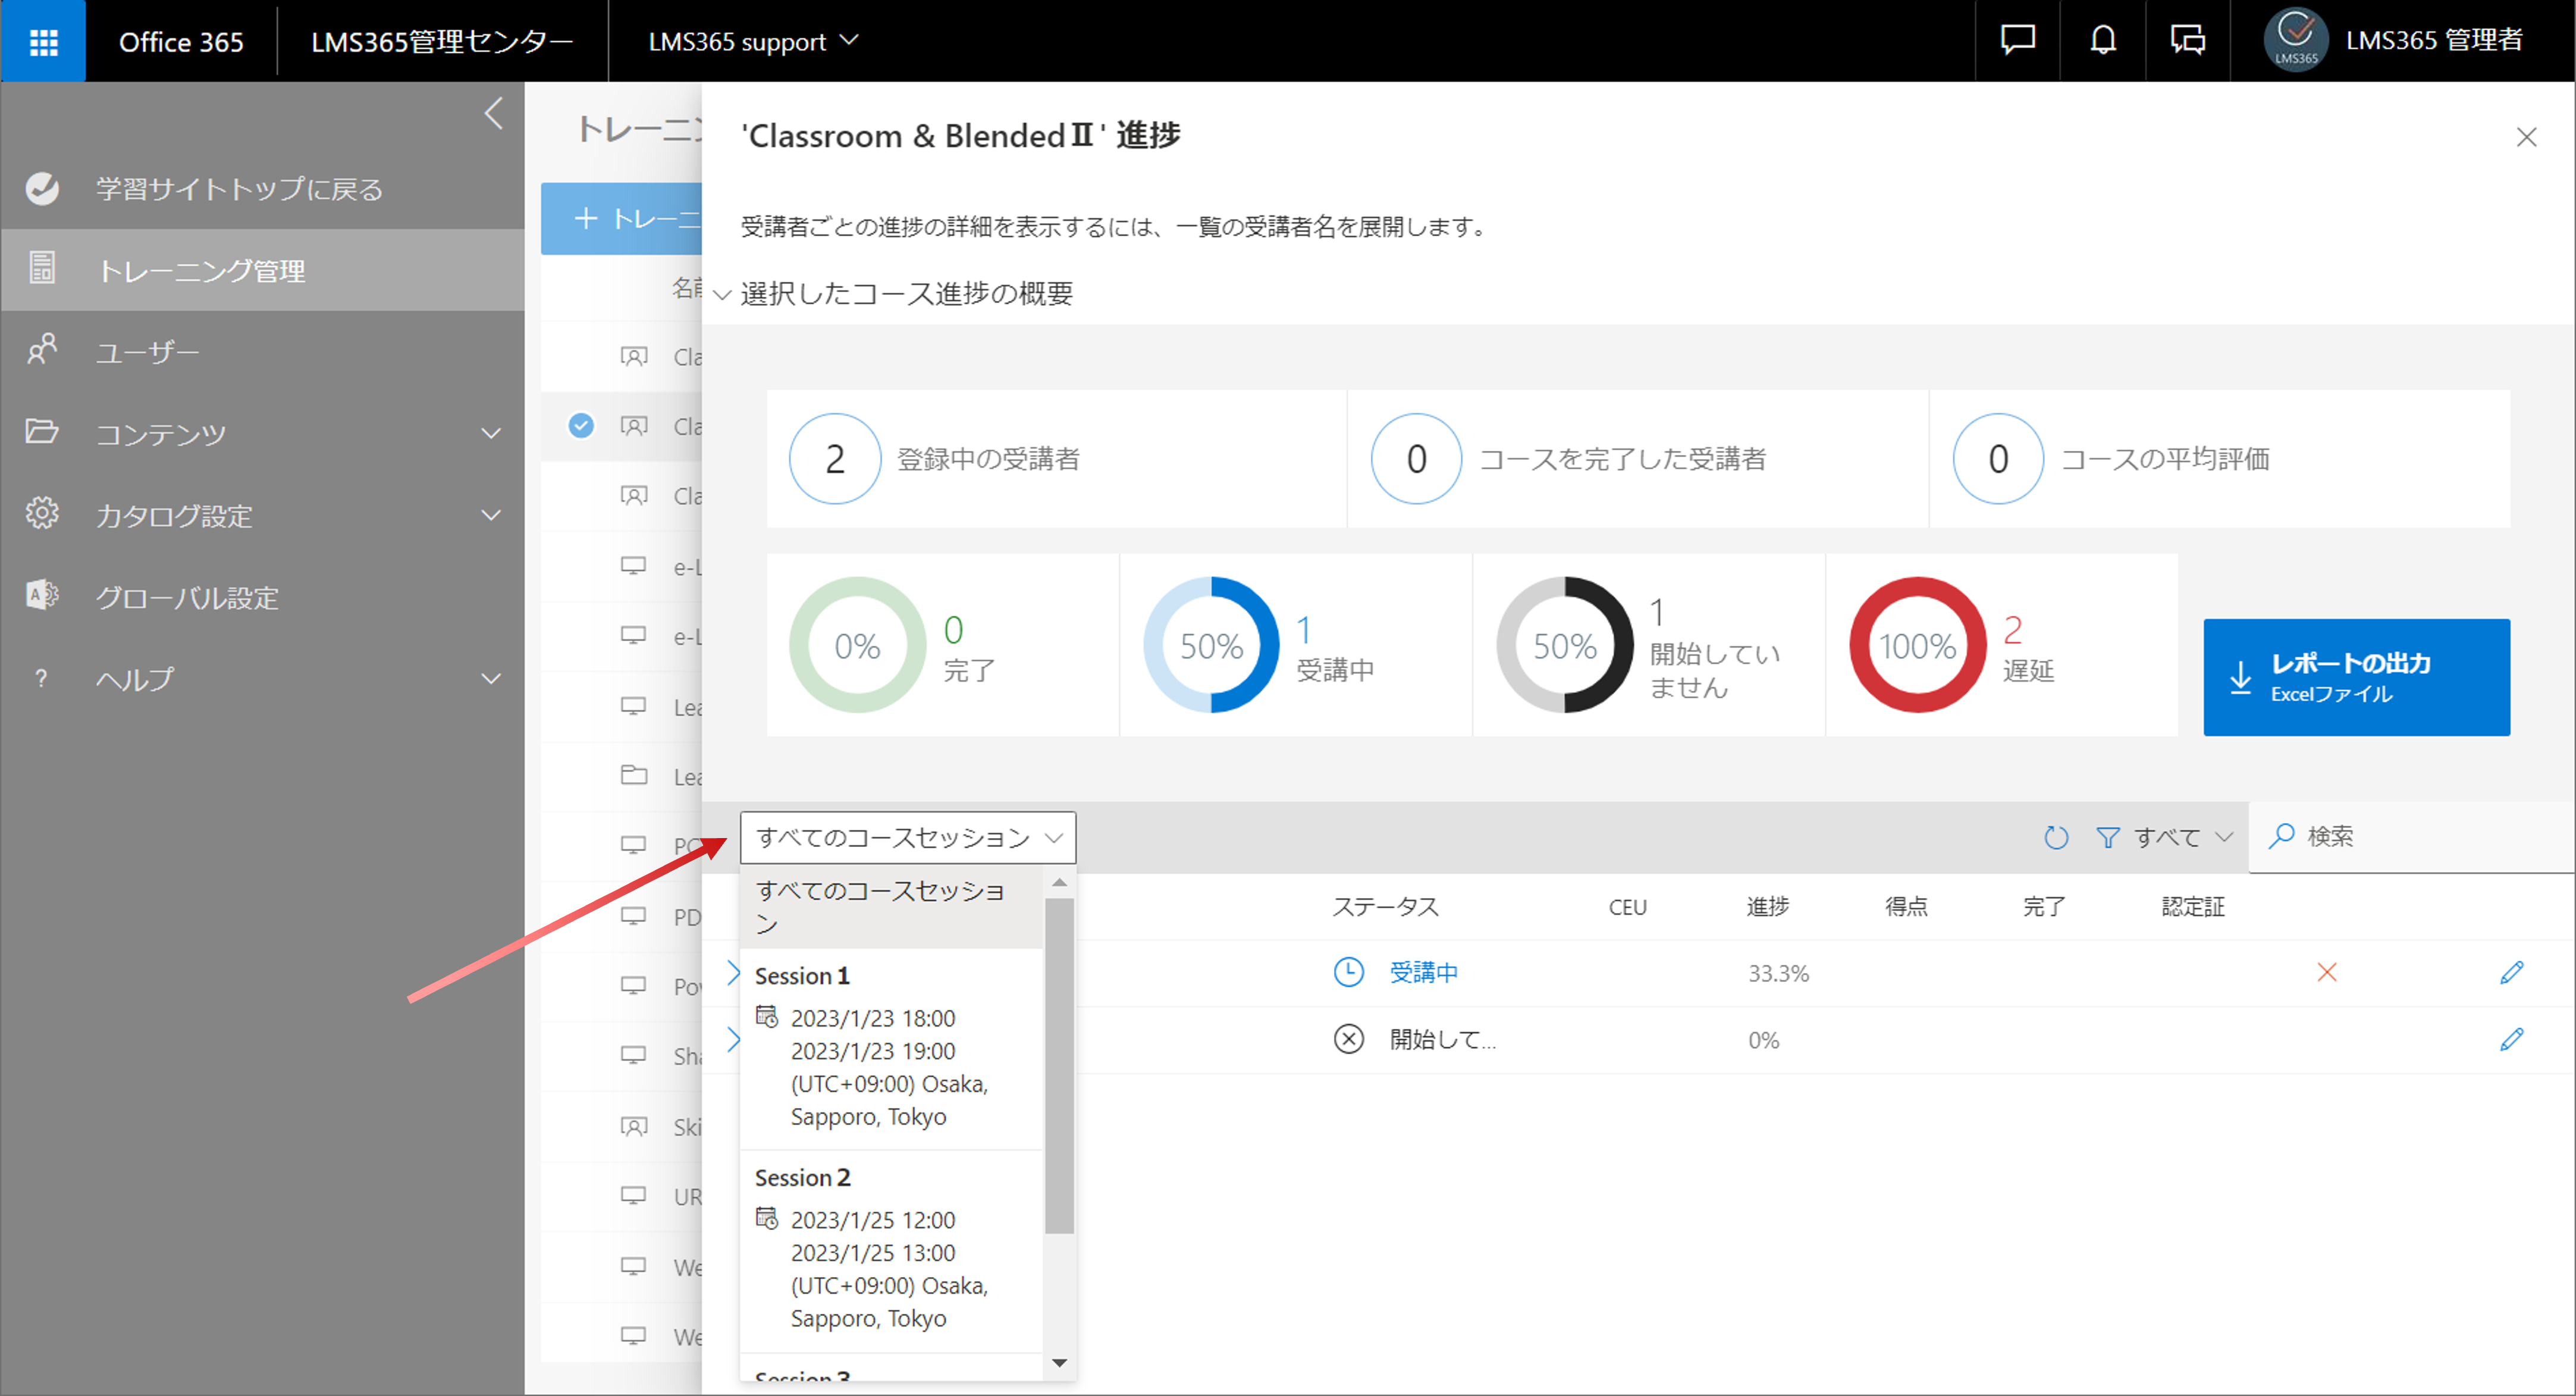Viewport: 2576px width, 1396px height.
Task: Click the session list scrollbar down arrow
Action: [1059, 1363]
